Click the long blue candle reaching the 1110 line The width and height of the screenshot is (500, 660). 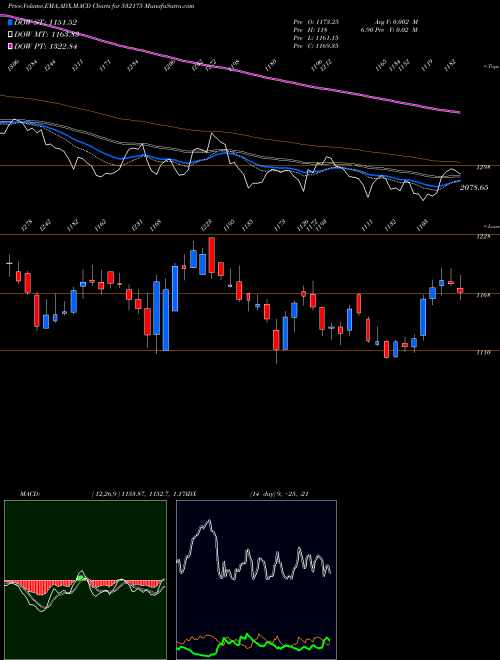pos(166,320)
